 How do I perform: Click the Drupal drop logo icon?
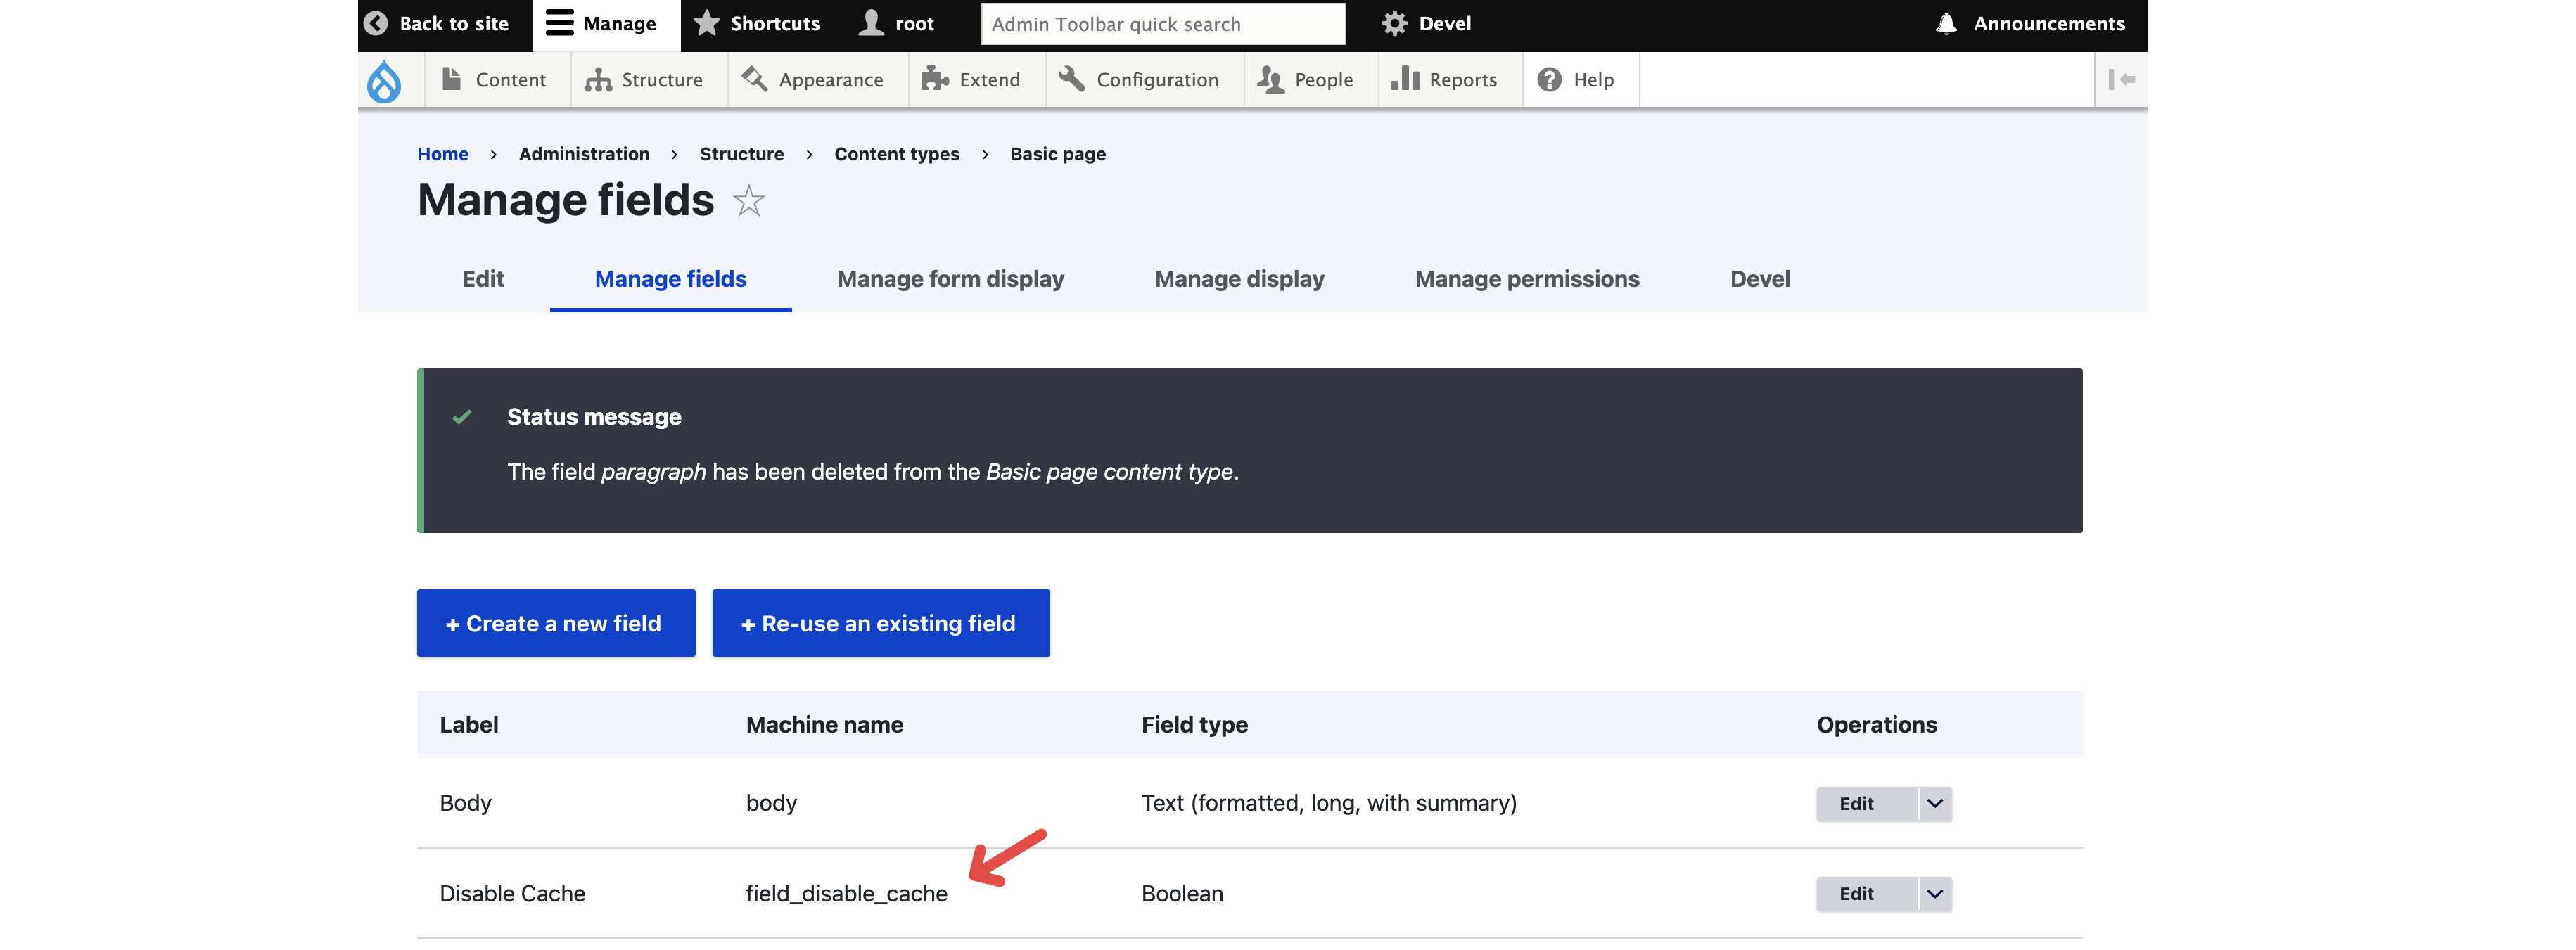[384, 80]
